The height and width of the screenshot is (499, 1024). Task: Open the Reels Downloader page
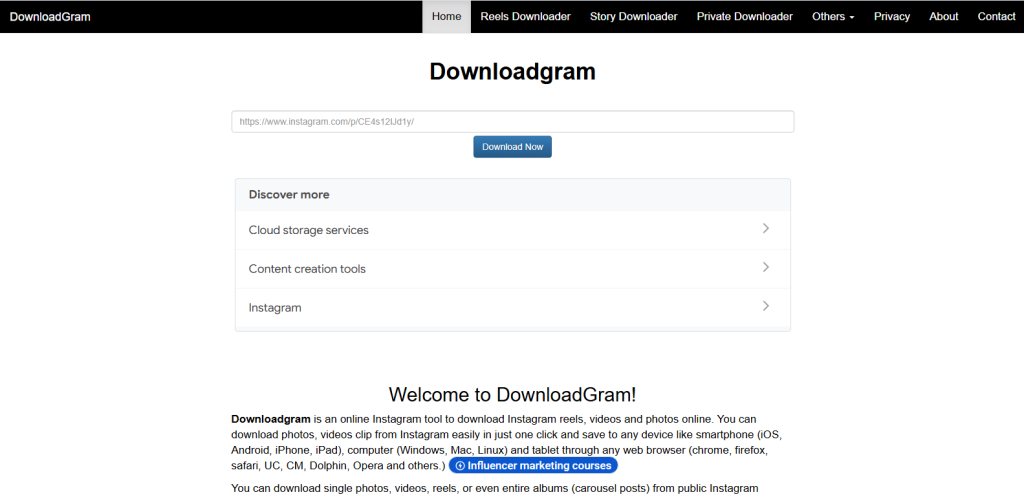pos(526,16)
